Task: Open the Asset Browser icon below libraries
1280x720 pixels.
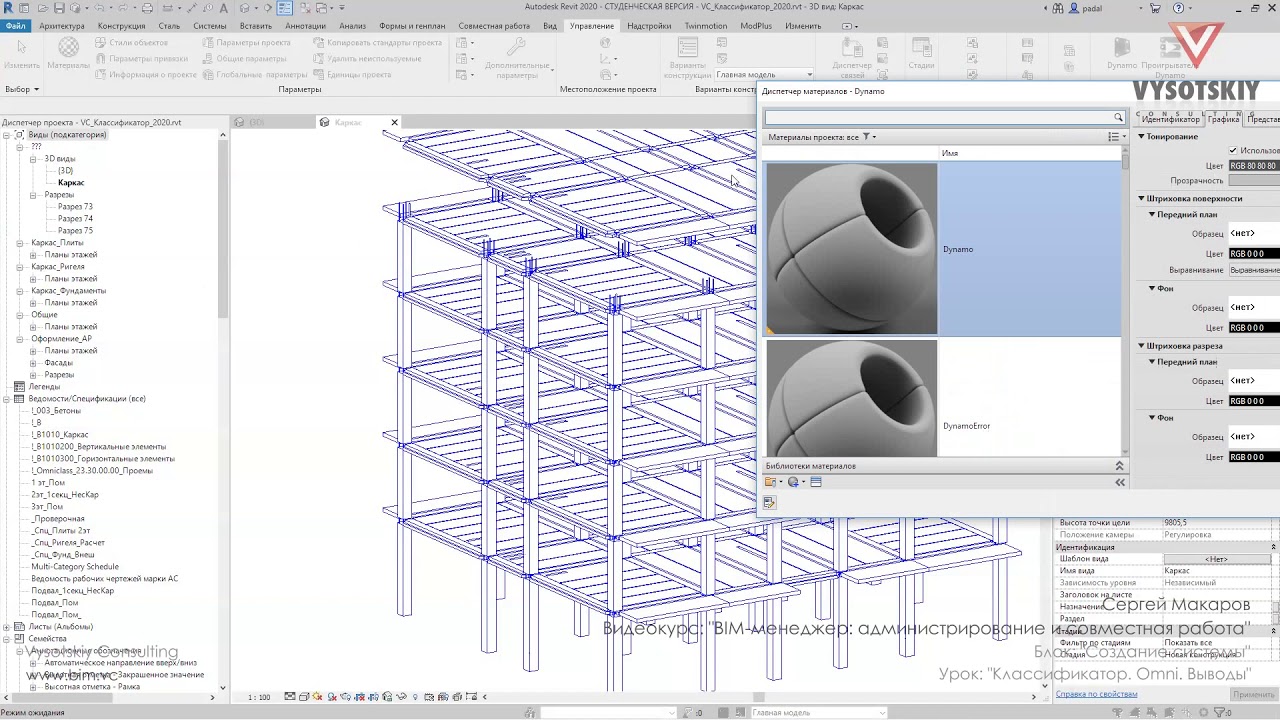Action: pyautogui.click(x=769, y=503)
